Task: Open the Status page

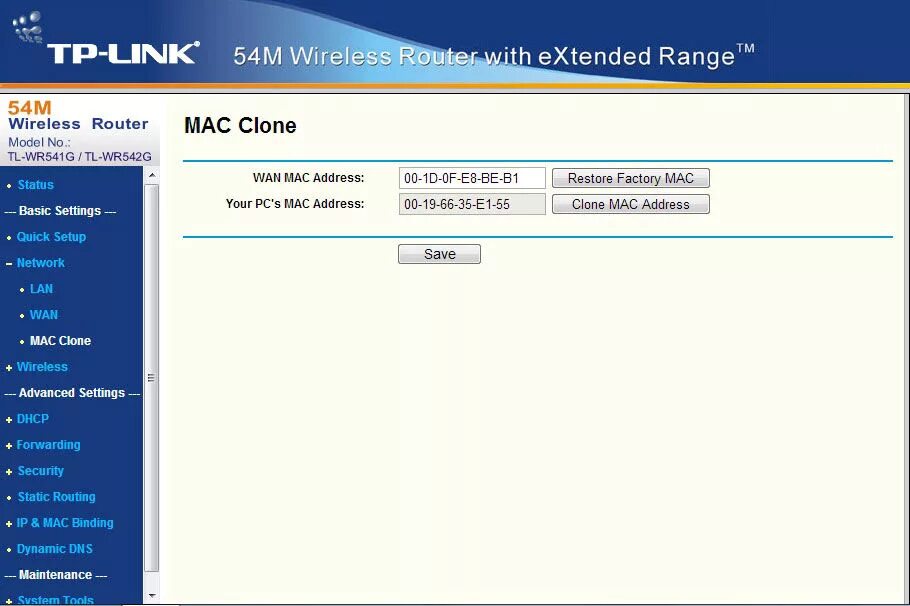Action: pyautogui.click(x=35, y=185)
